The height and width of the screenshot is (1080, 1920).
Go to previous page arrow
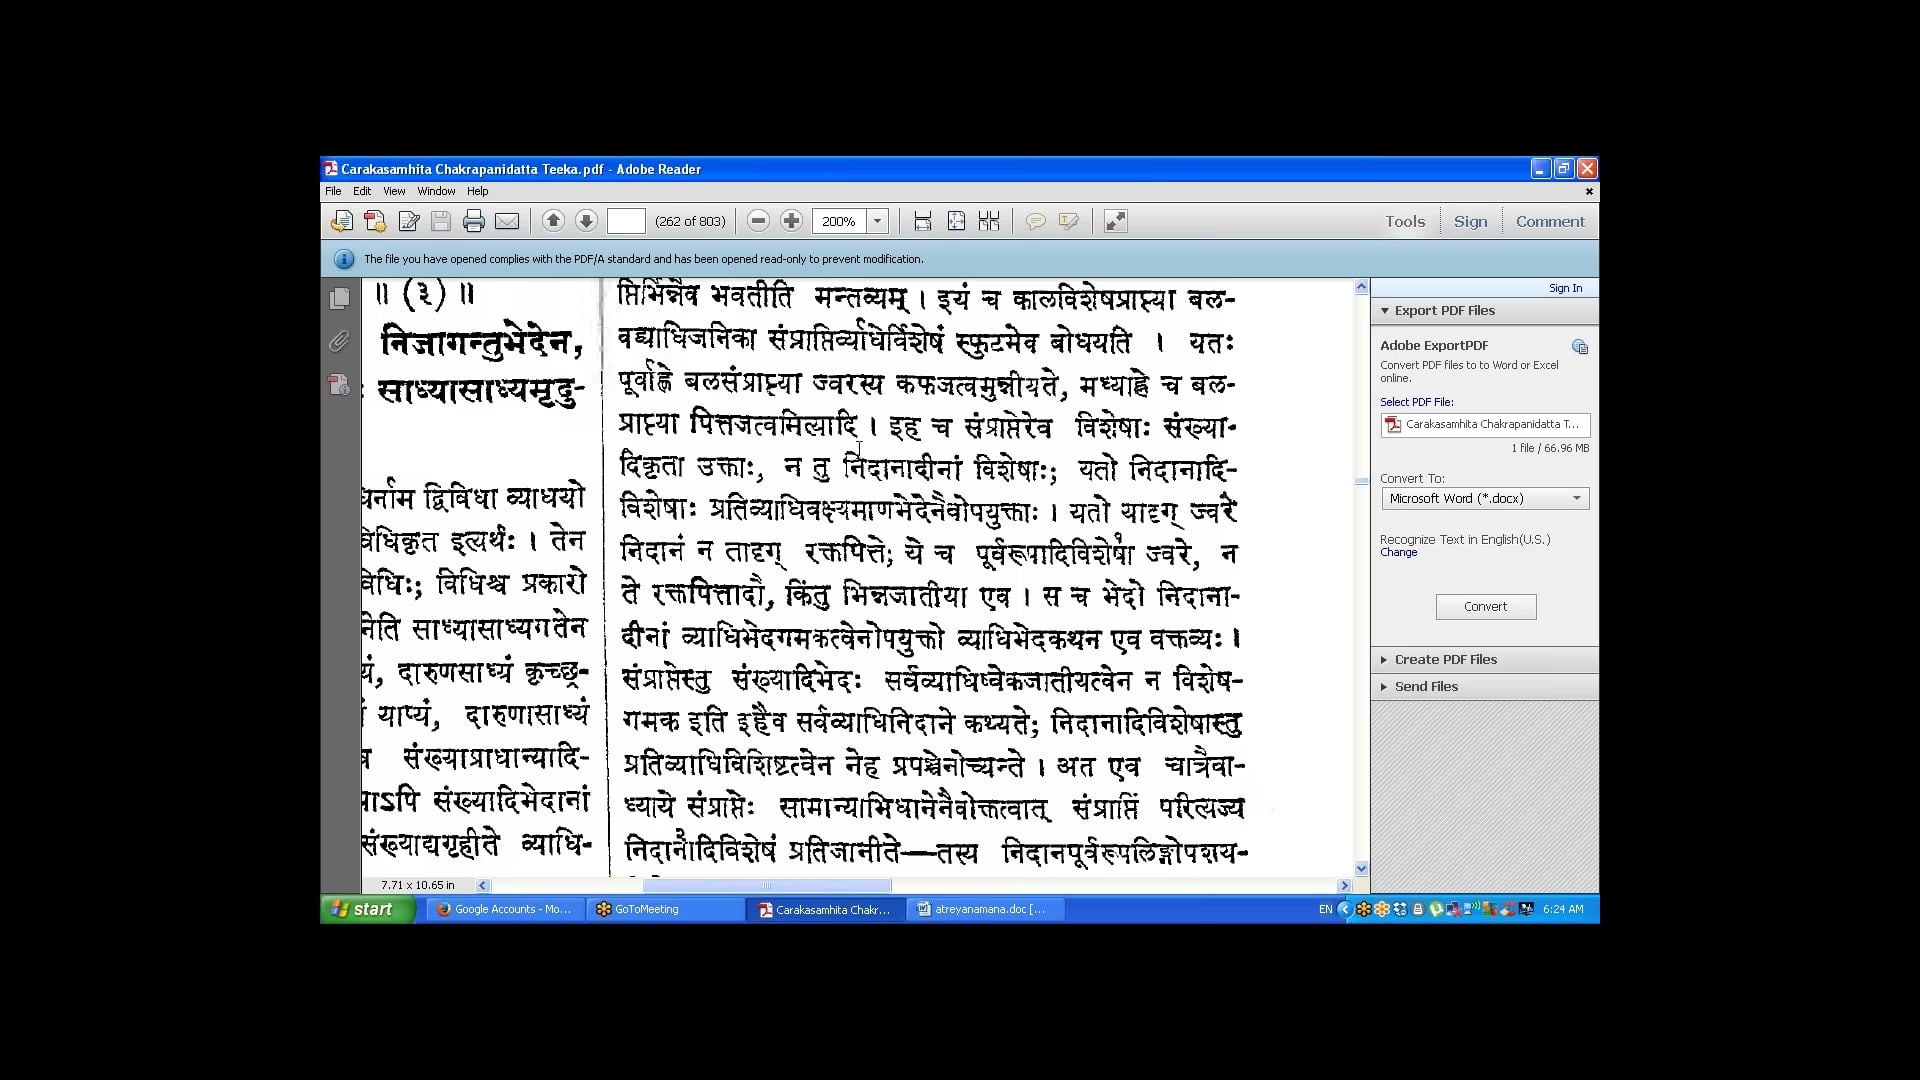[553, 221]
